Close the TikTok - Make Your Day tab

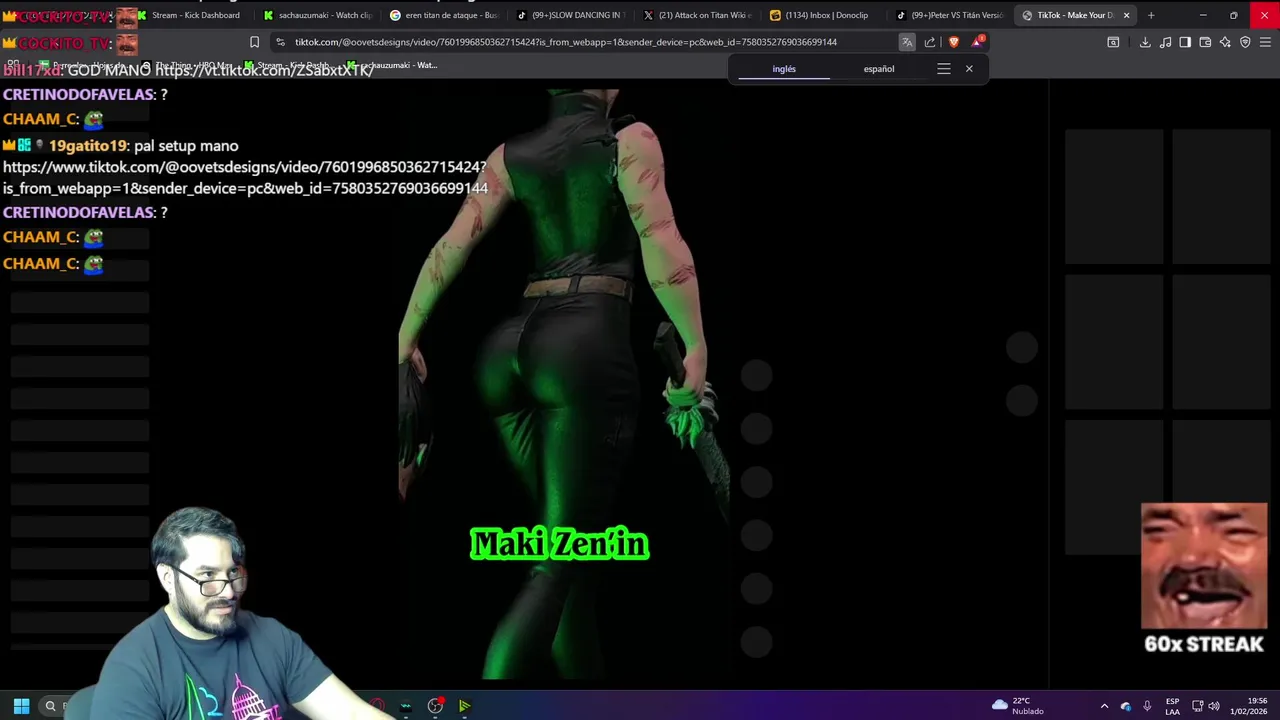pos(1126,15)
